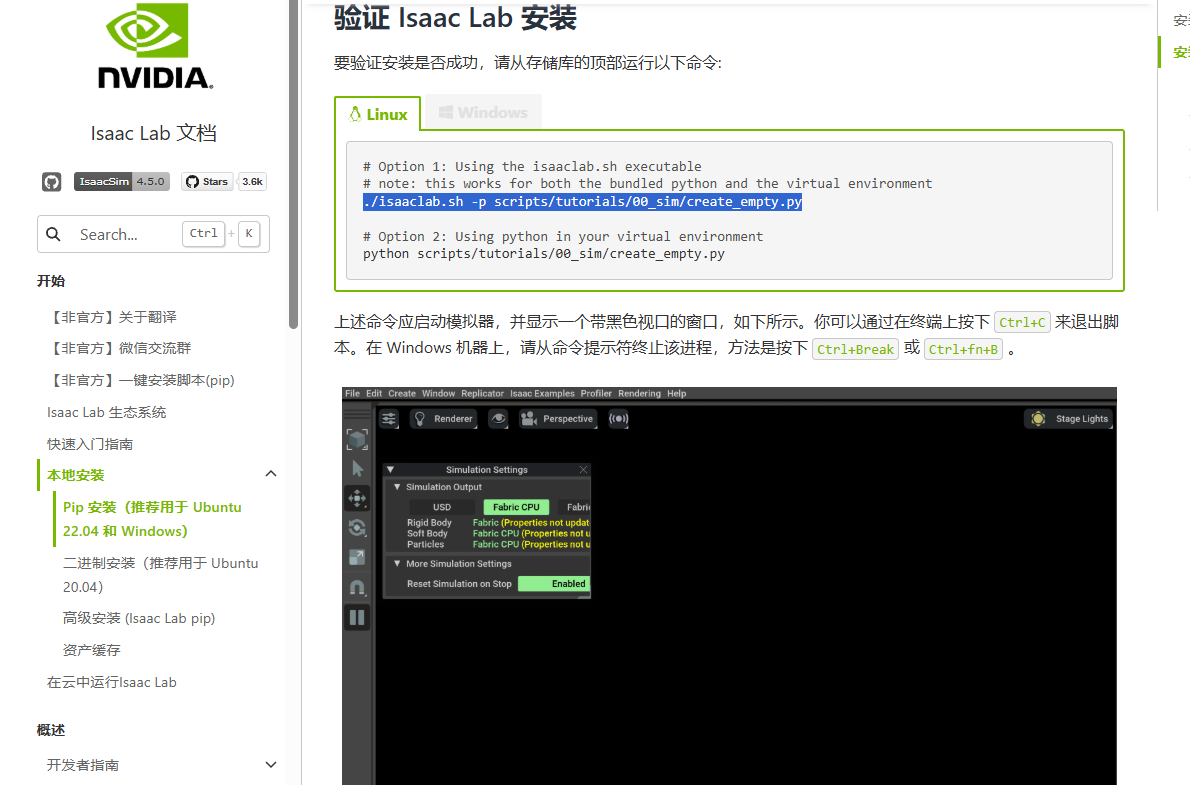Open 资产缓存 page

click(x=92, y=650)
